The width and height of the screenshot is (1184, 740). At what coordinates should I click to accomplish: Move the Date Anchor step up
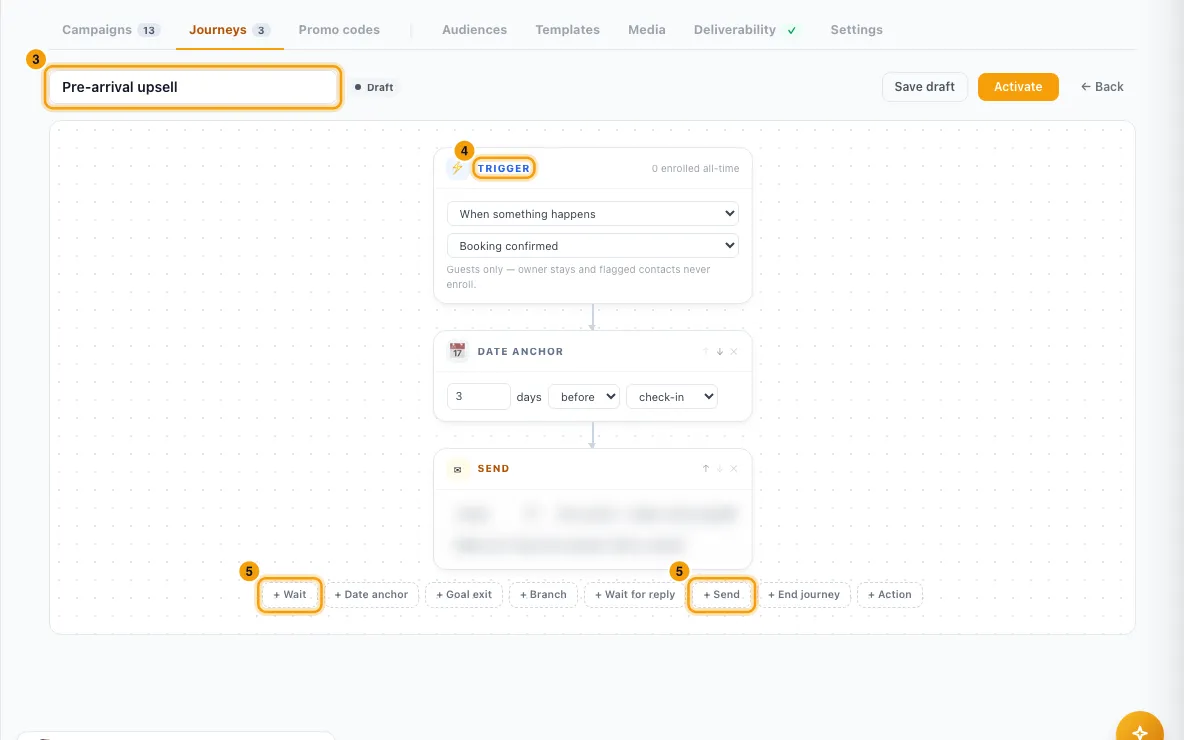coord(705,351)
